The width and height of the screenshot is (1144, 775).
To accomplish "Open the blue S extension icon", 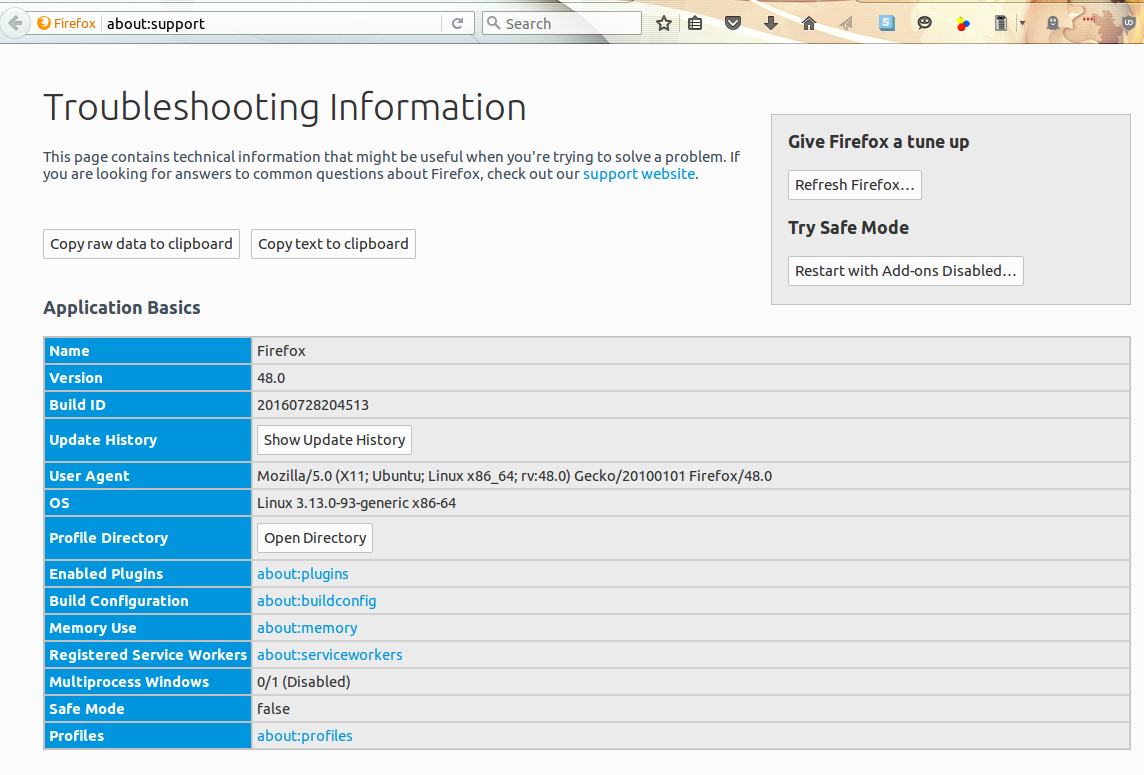I will point(886,23).
